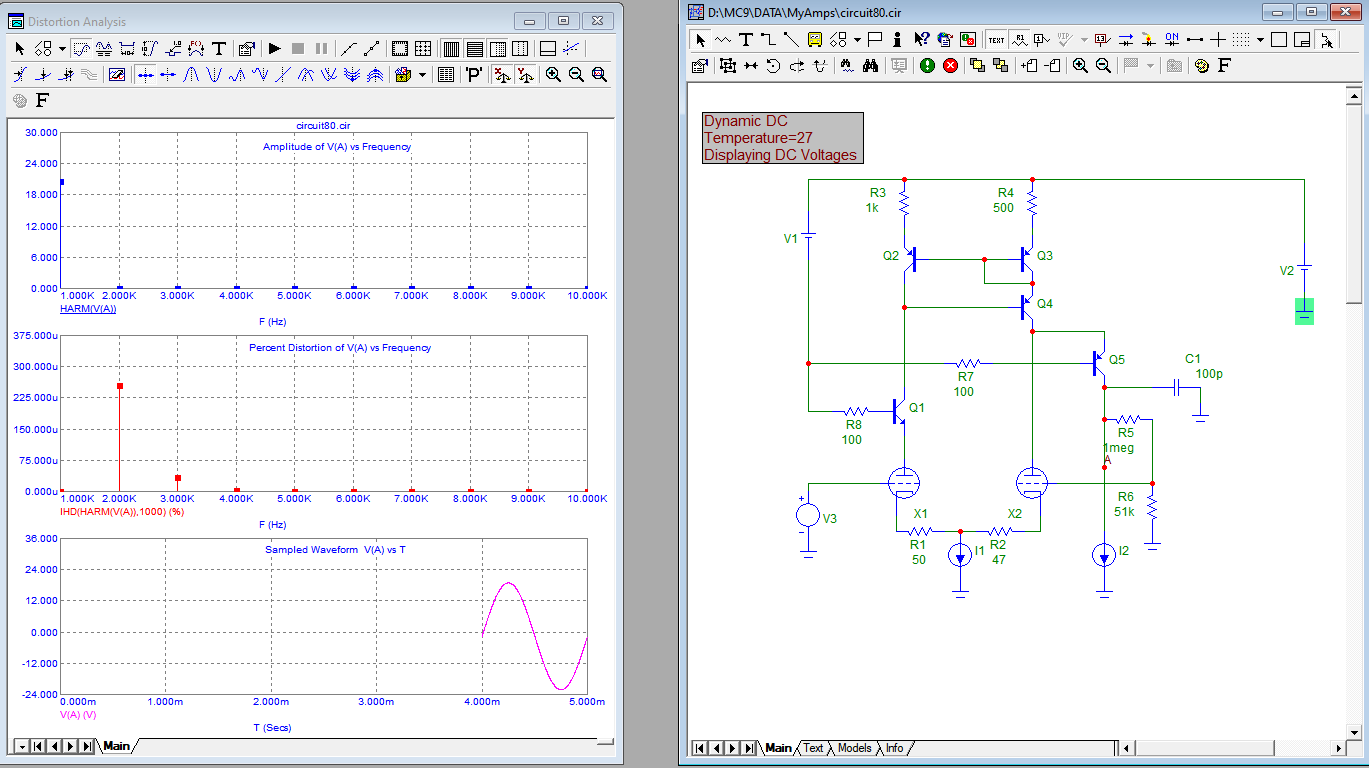
Task: Switch to the Text tab
Action: click(x=813, y=748)
